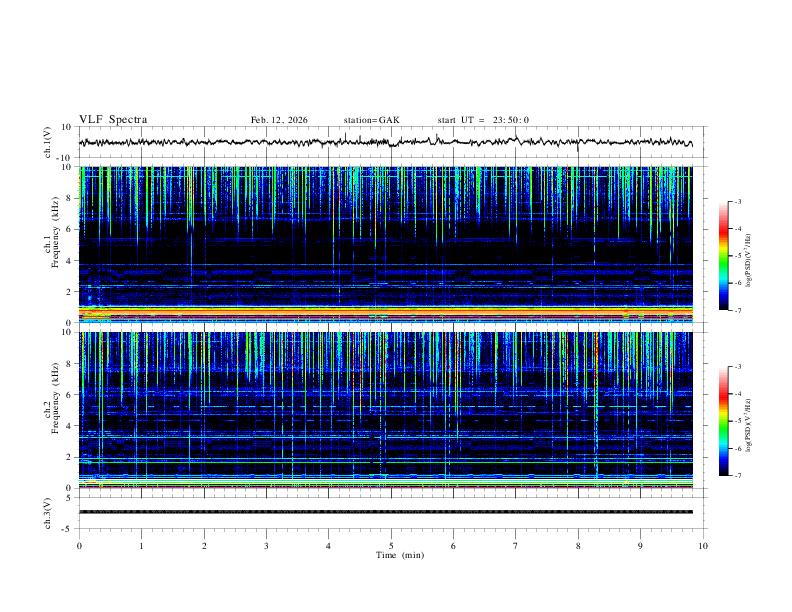Click time axis tick label "3"

tap(266, 546)
